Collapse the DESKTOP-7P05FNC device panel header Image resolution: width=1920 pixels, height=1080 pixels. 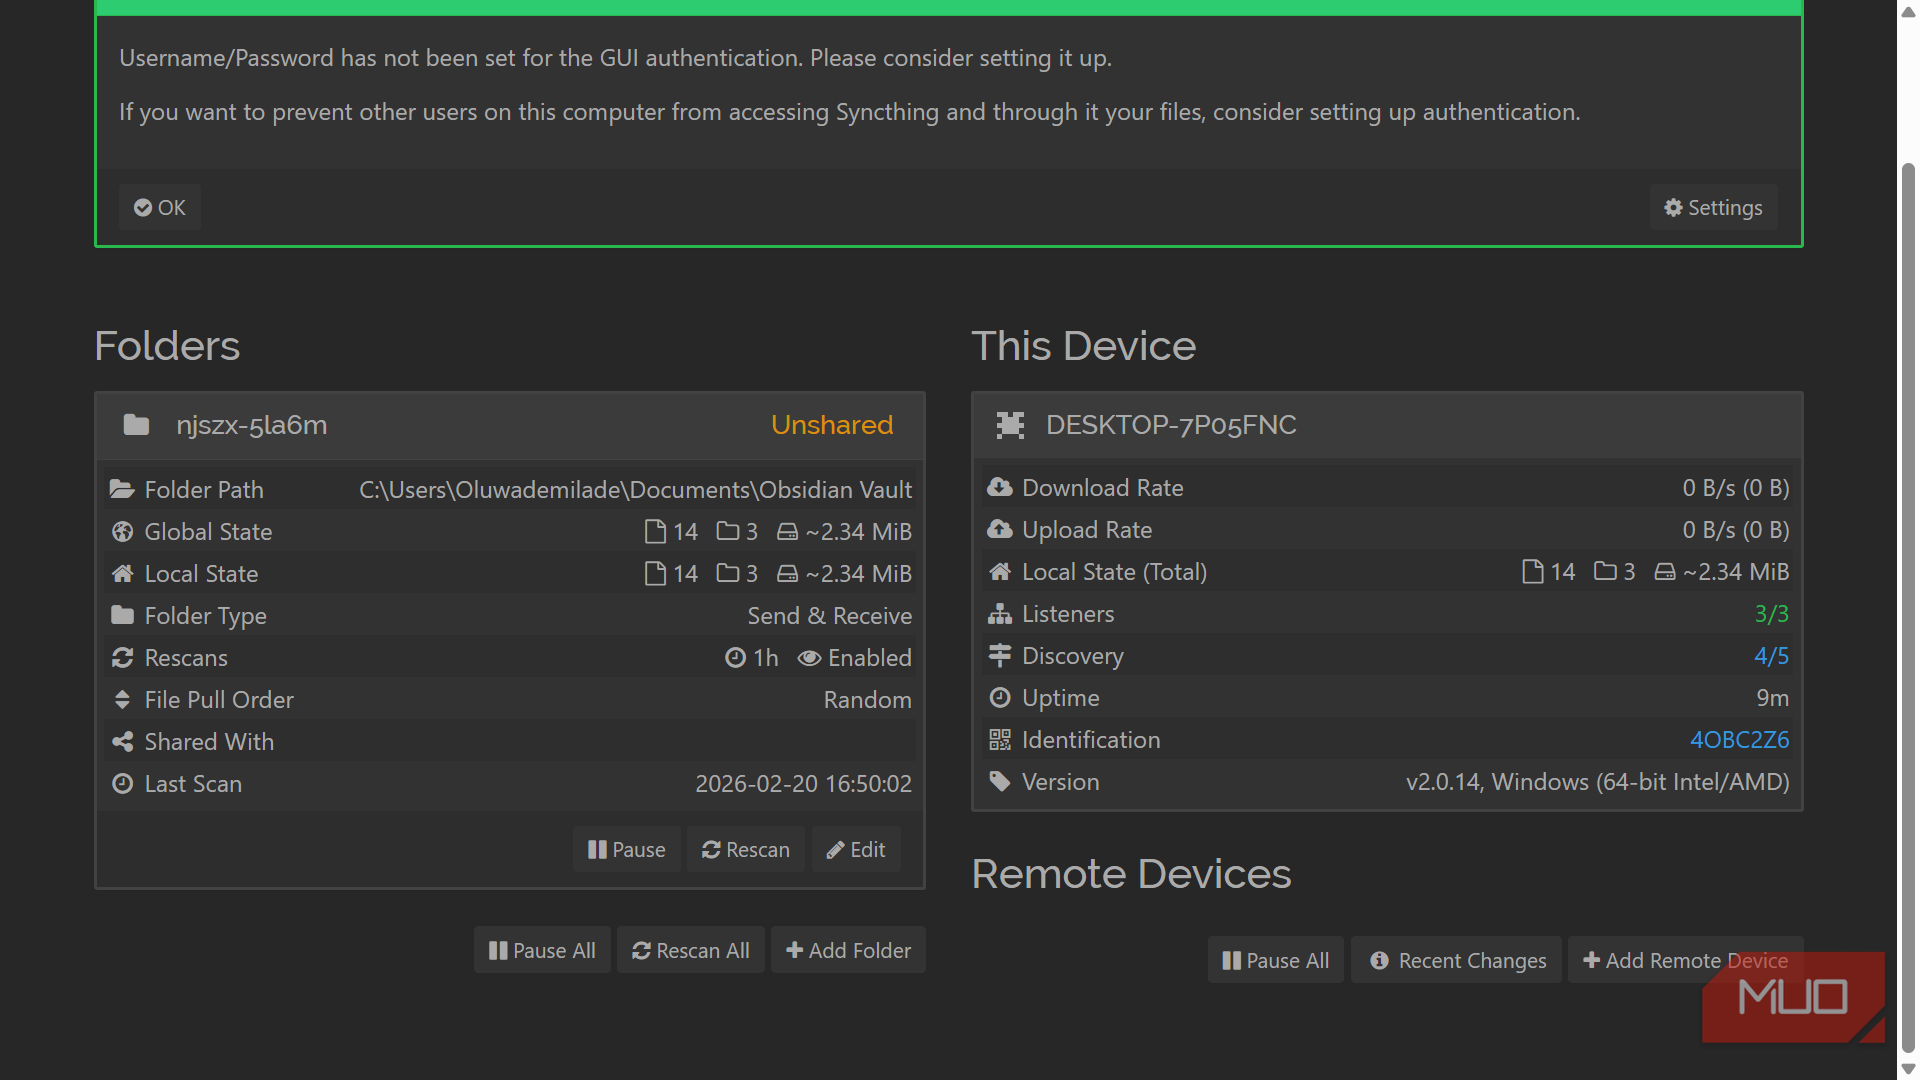tap(1387, 425)
